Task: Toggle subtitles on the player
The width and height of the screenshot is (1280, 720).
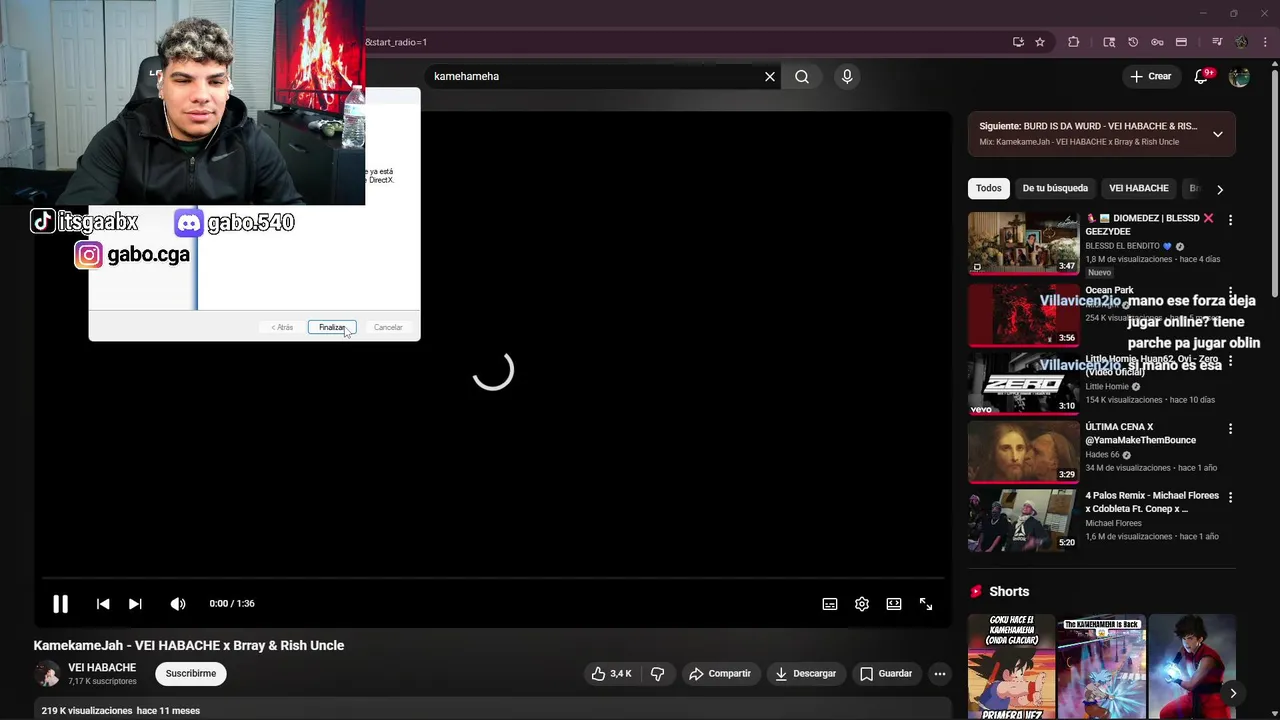Action: click(830, 604)
